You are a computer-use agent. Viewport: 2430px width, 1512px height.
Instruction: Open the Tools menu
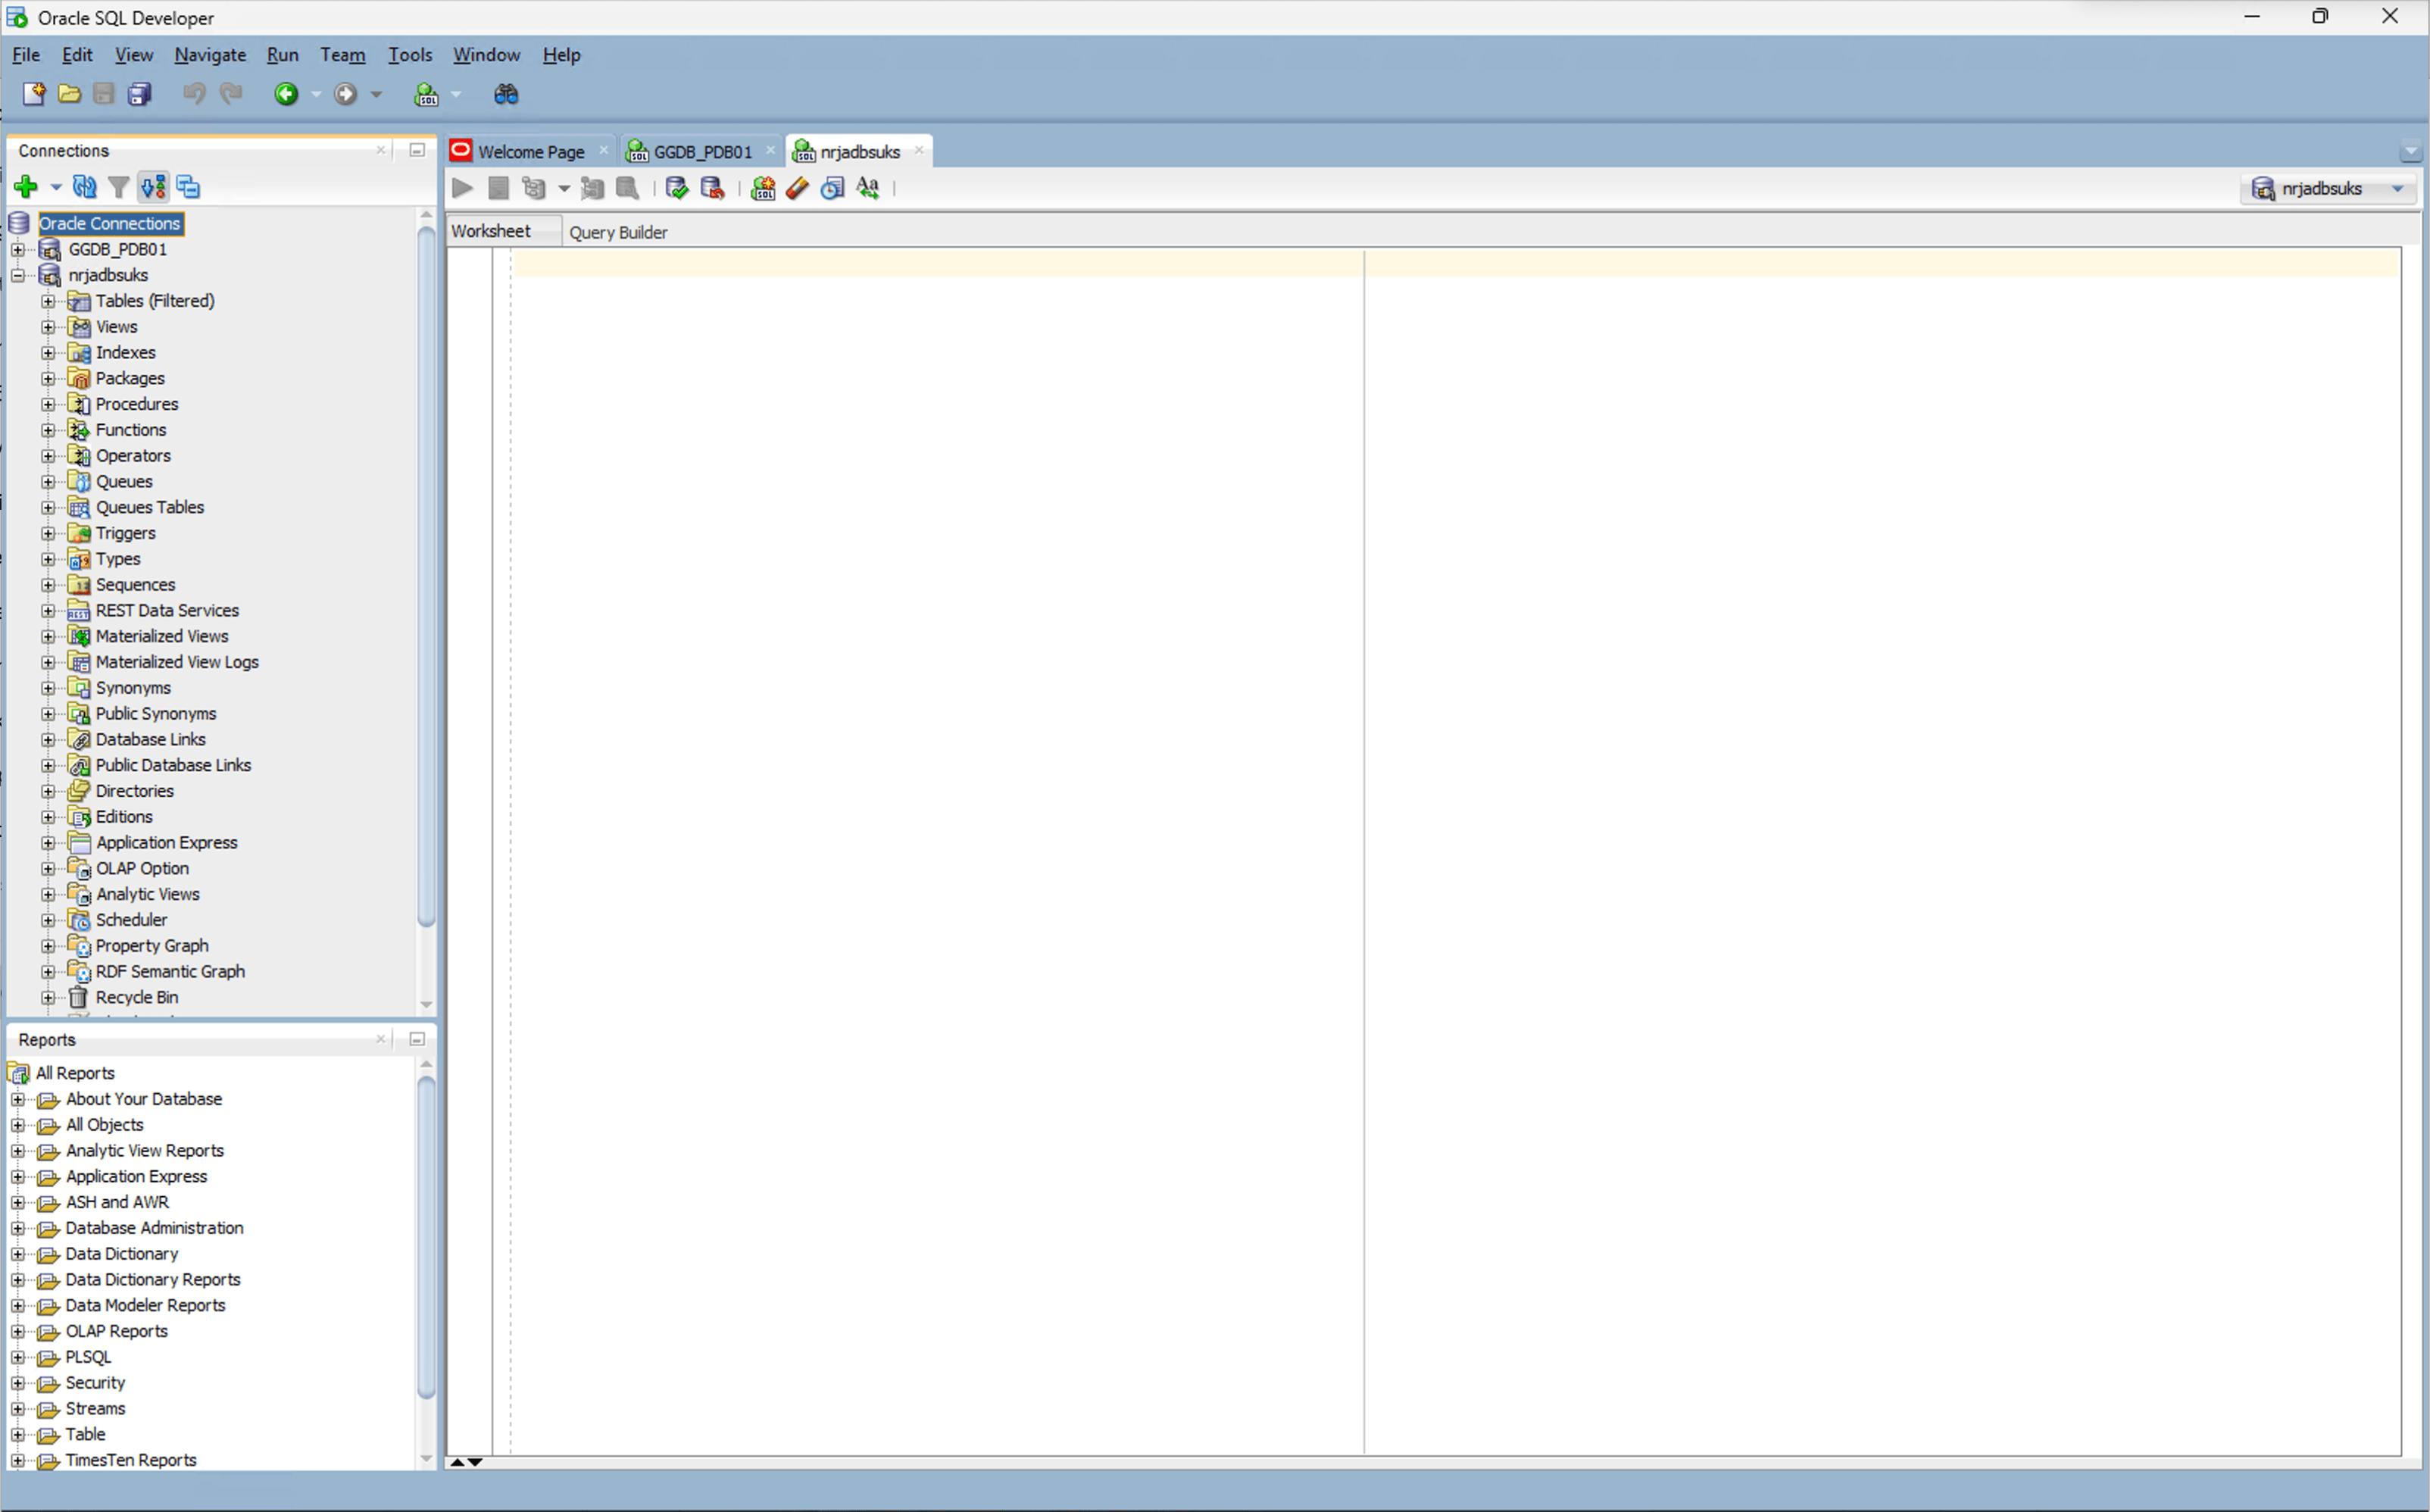(410, 55)
